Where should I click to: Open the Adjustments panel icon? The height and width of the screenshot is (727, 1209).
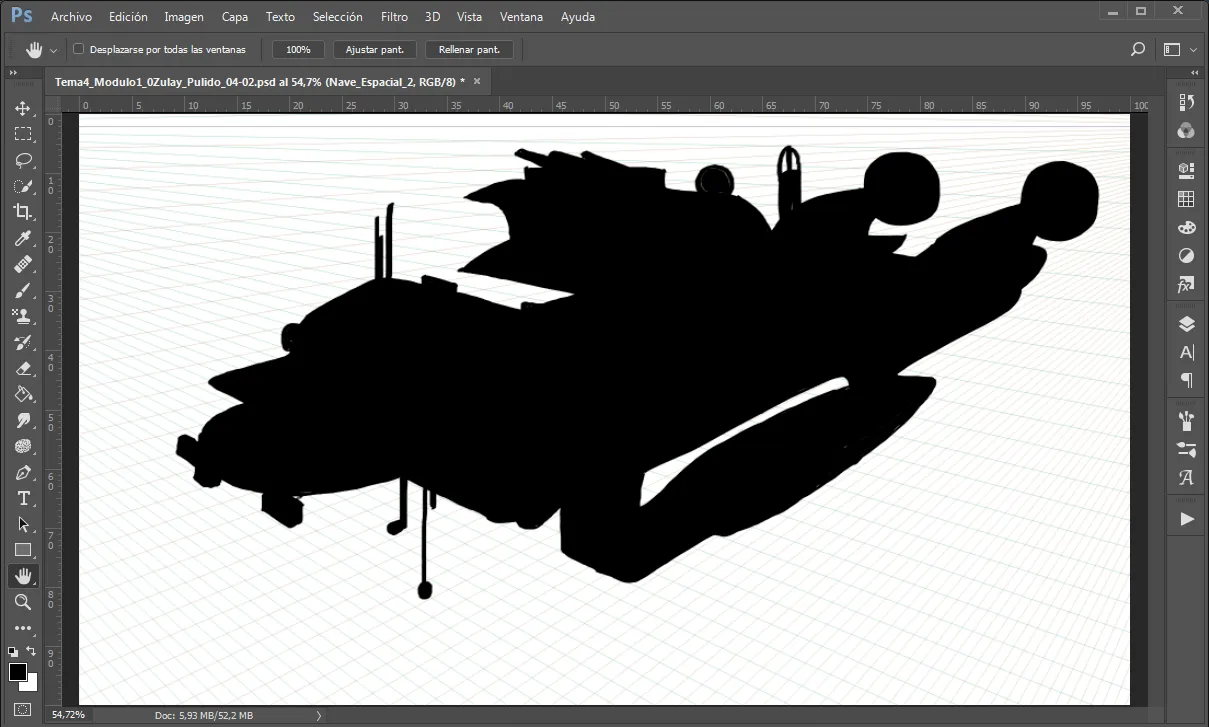coord(1187,256)
